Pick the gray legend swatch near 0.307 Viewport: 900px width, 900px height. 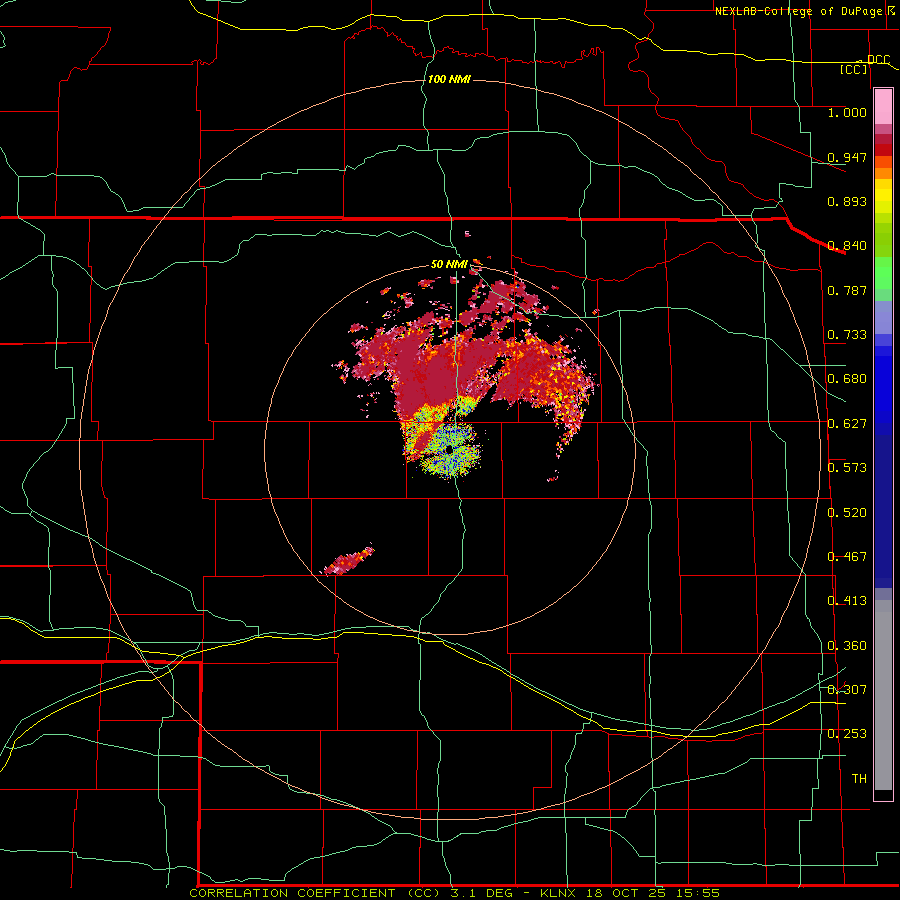coord(883,695)
